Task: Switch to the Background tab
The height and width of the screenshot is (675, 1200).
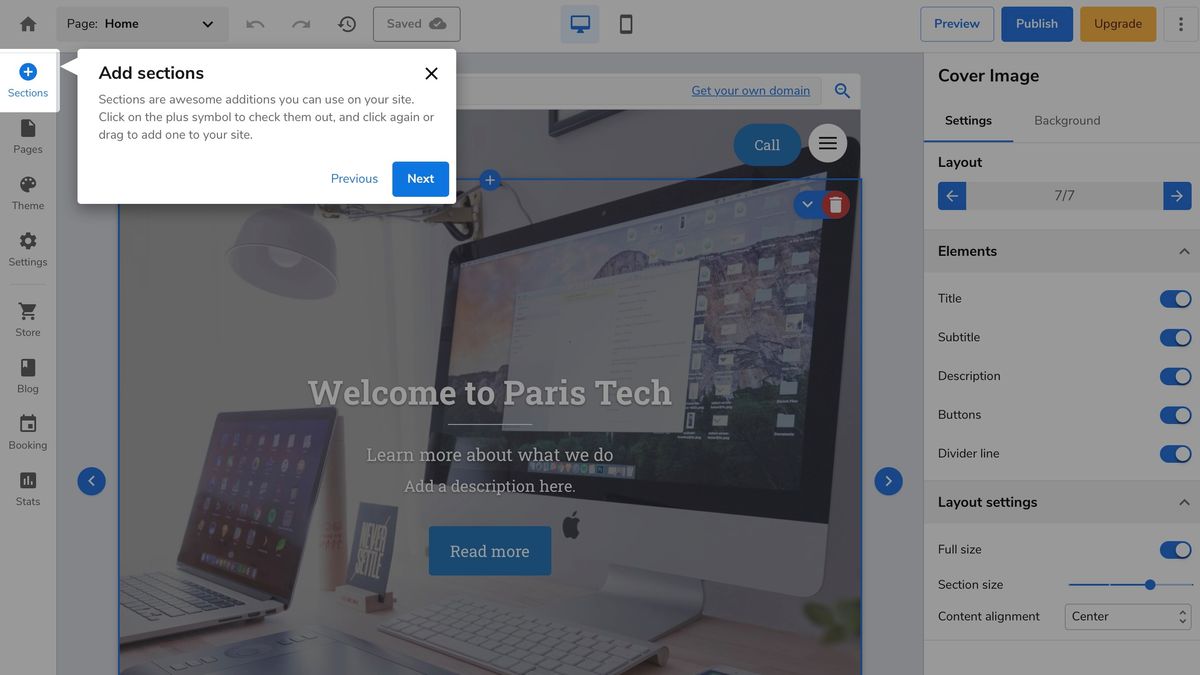Action: point(1066,120)
